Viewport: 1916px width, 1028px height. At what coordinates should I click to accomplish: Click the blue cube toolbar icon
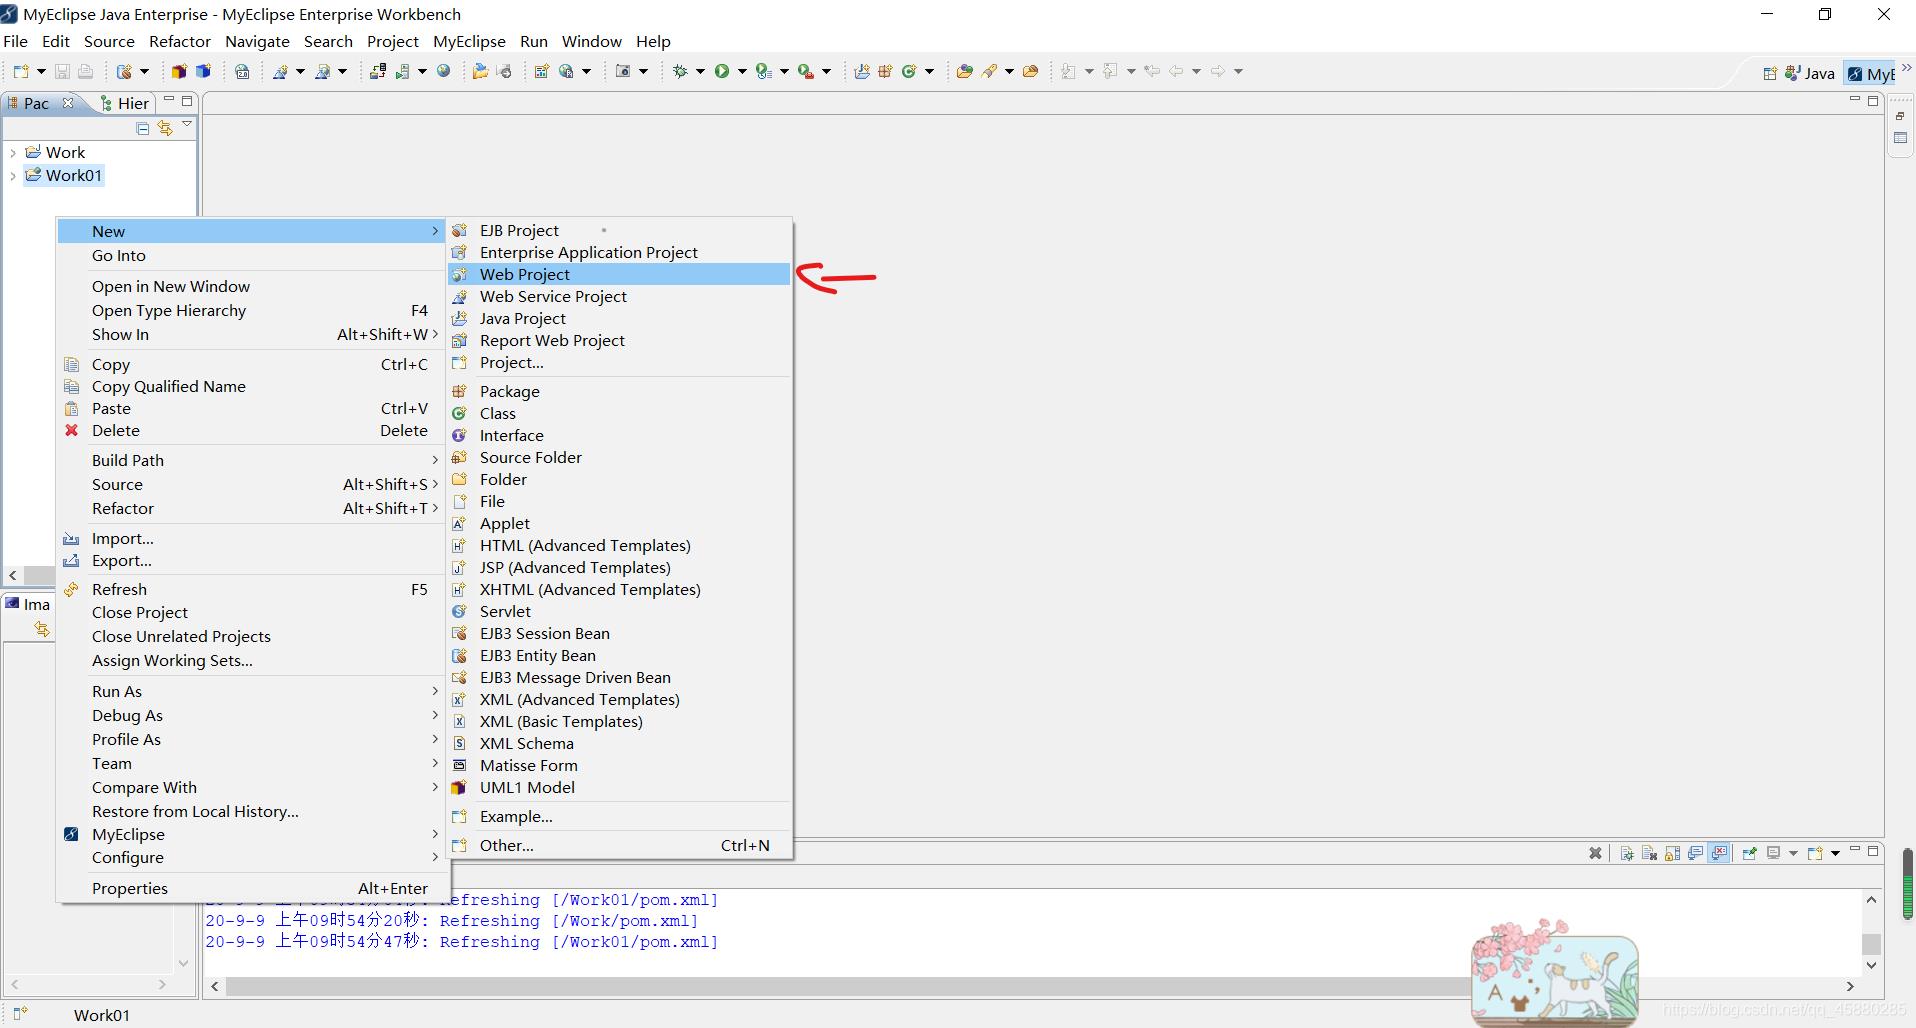click(203, 71)
